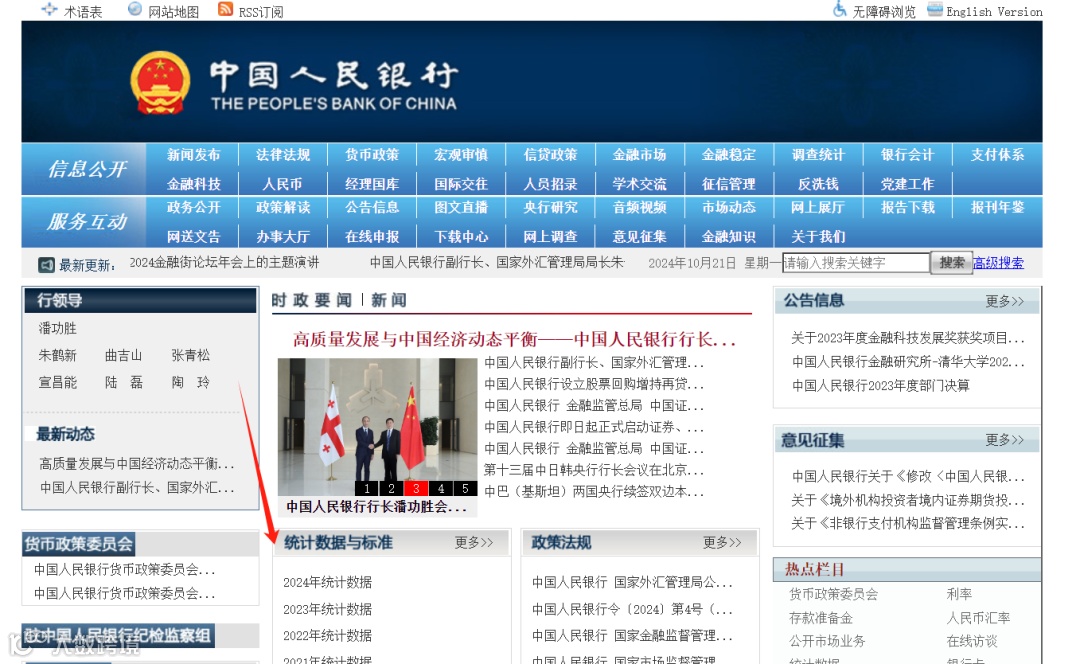
Task: Click the English Version icon
Action: point(935,10)
